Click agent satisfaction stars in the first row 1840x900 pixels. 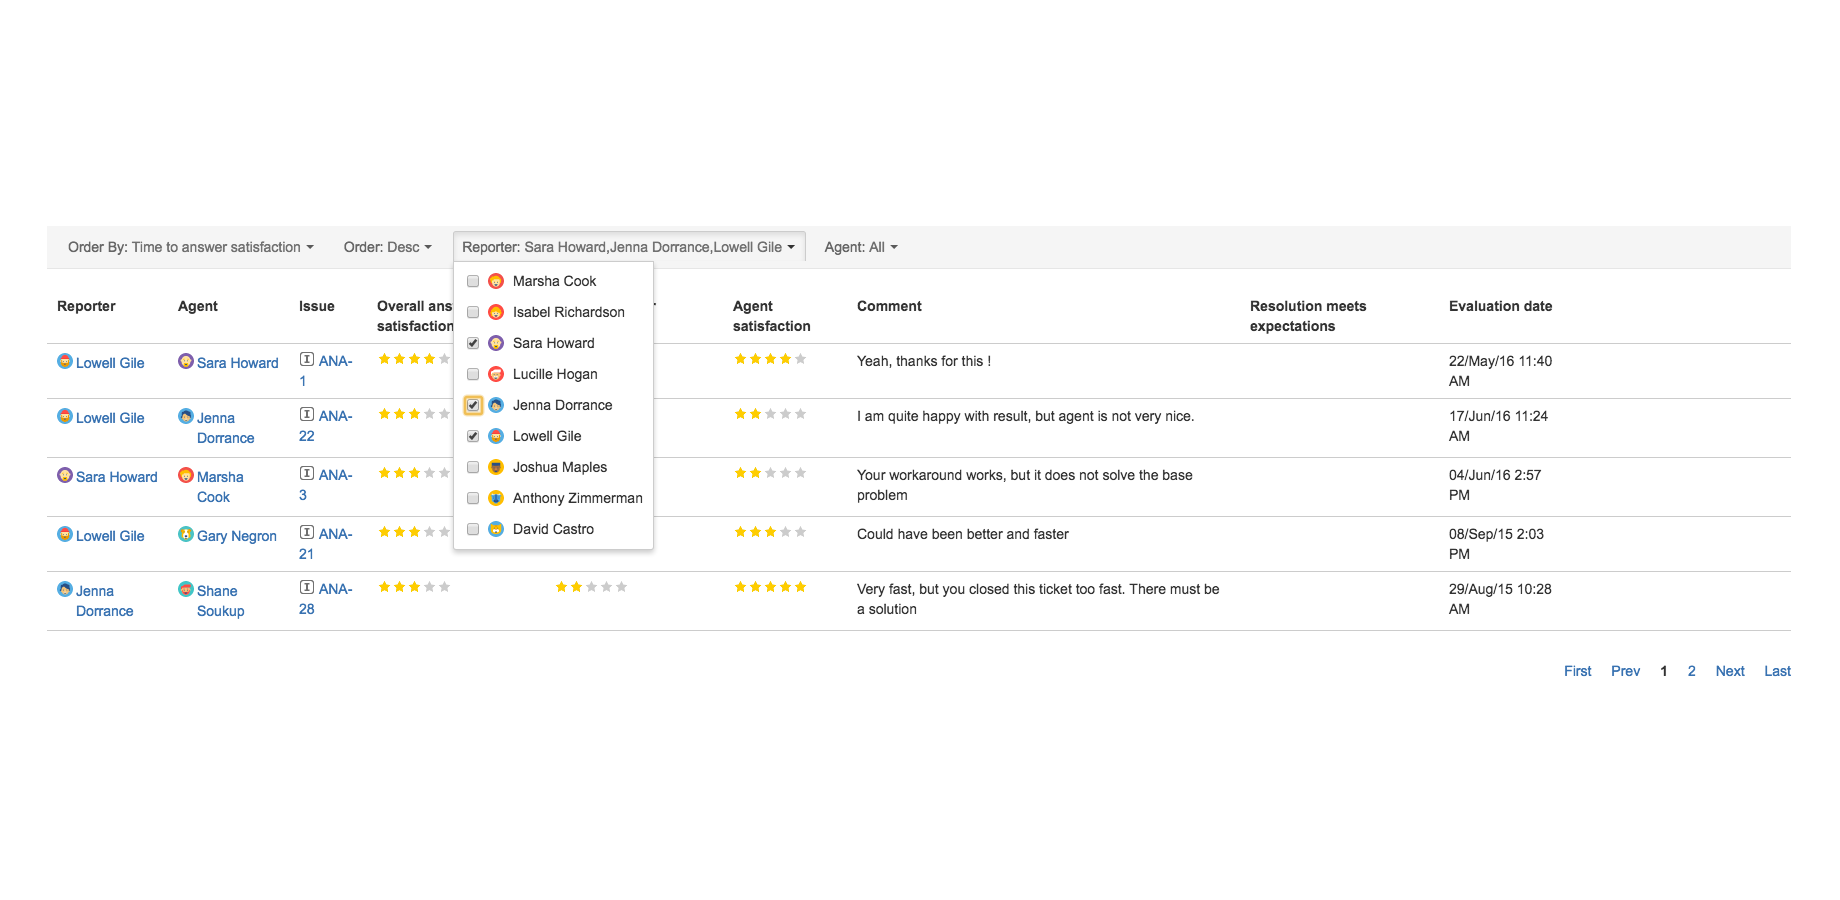pos(770,359)
